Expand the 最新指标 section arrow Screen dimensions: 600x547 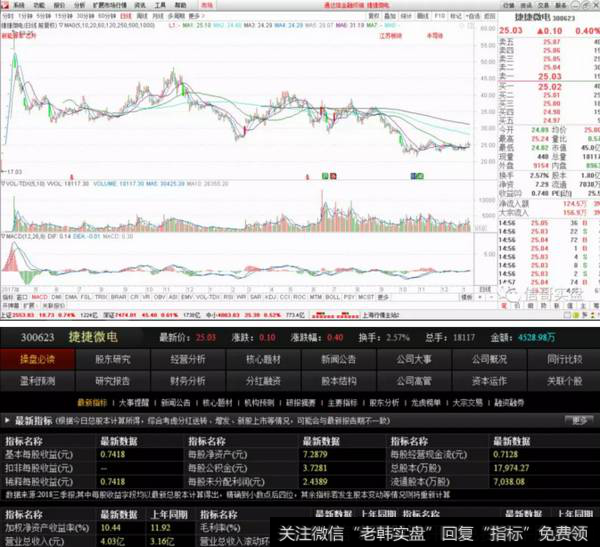point(7,421)
